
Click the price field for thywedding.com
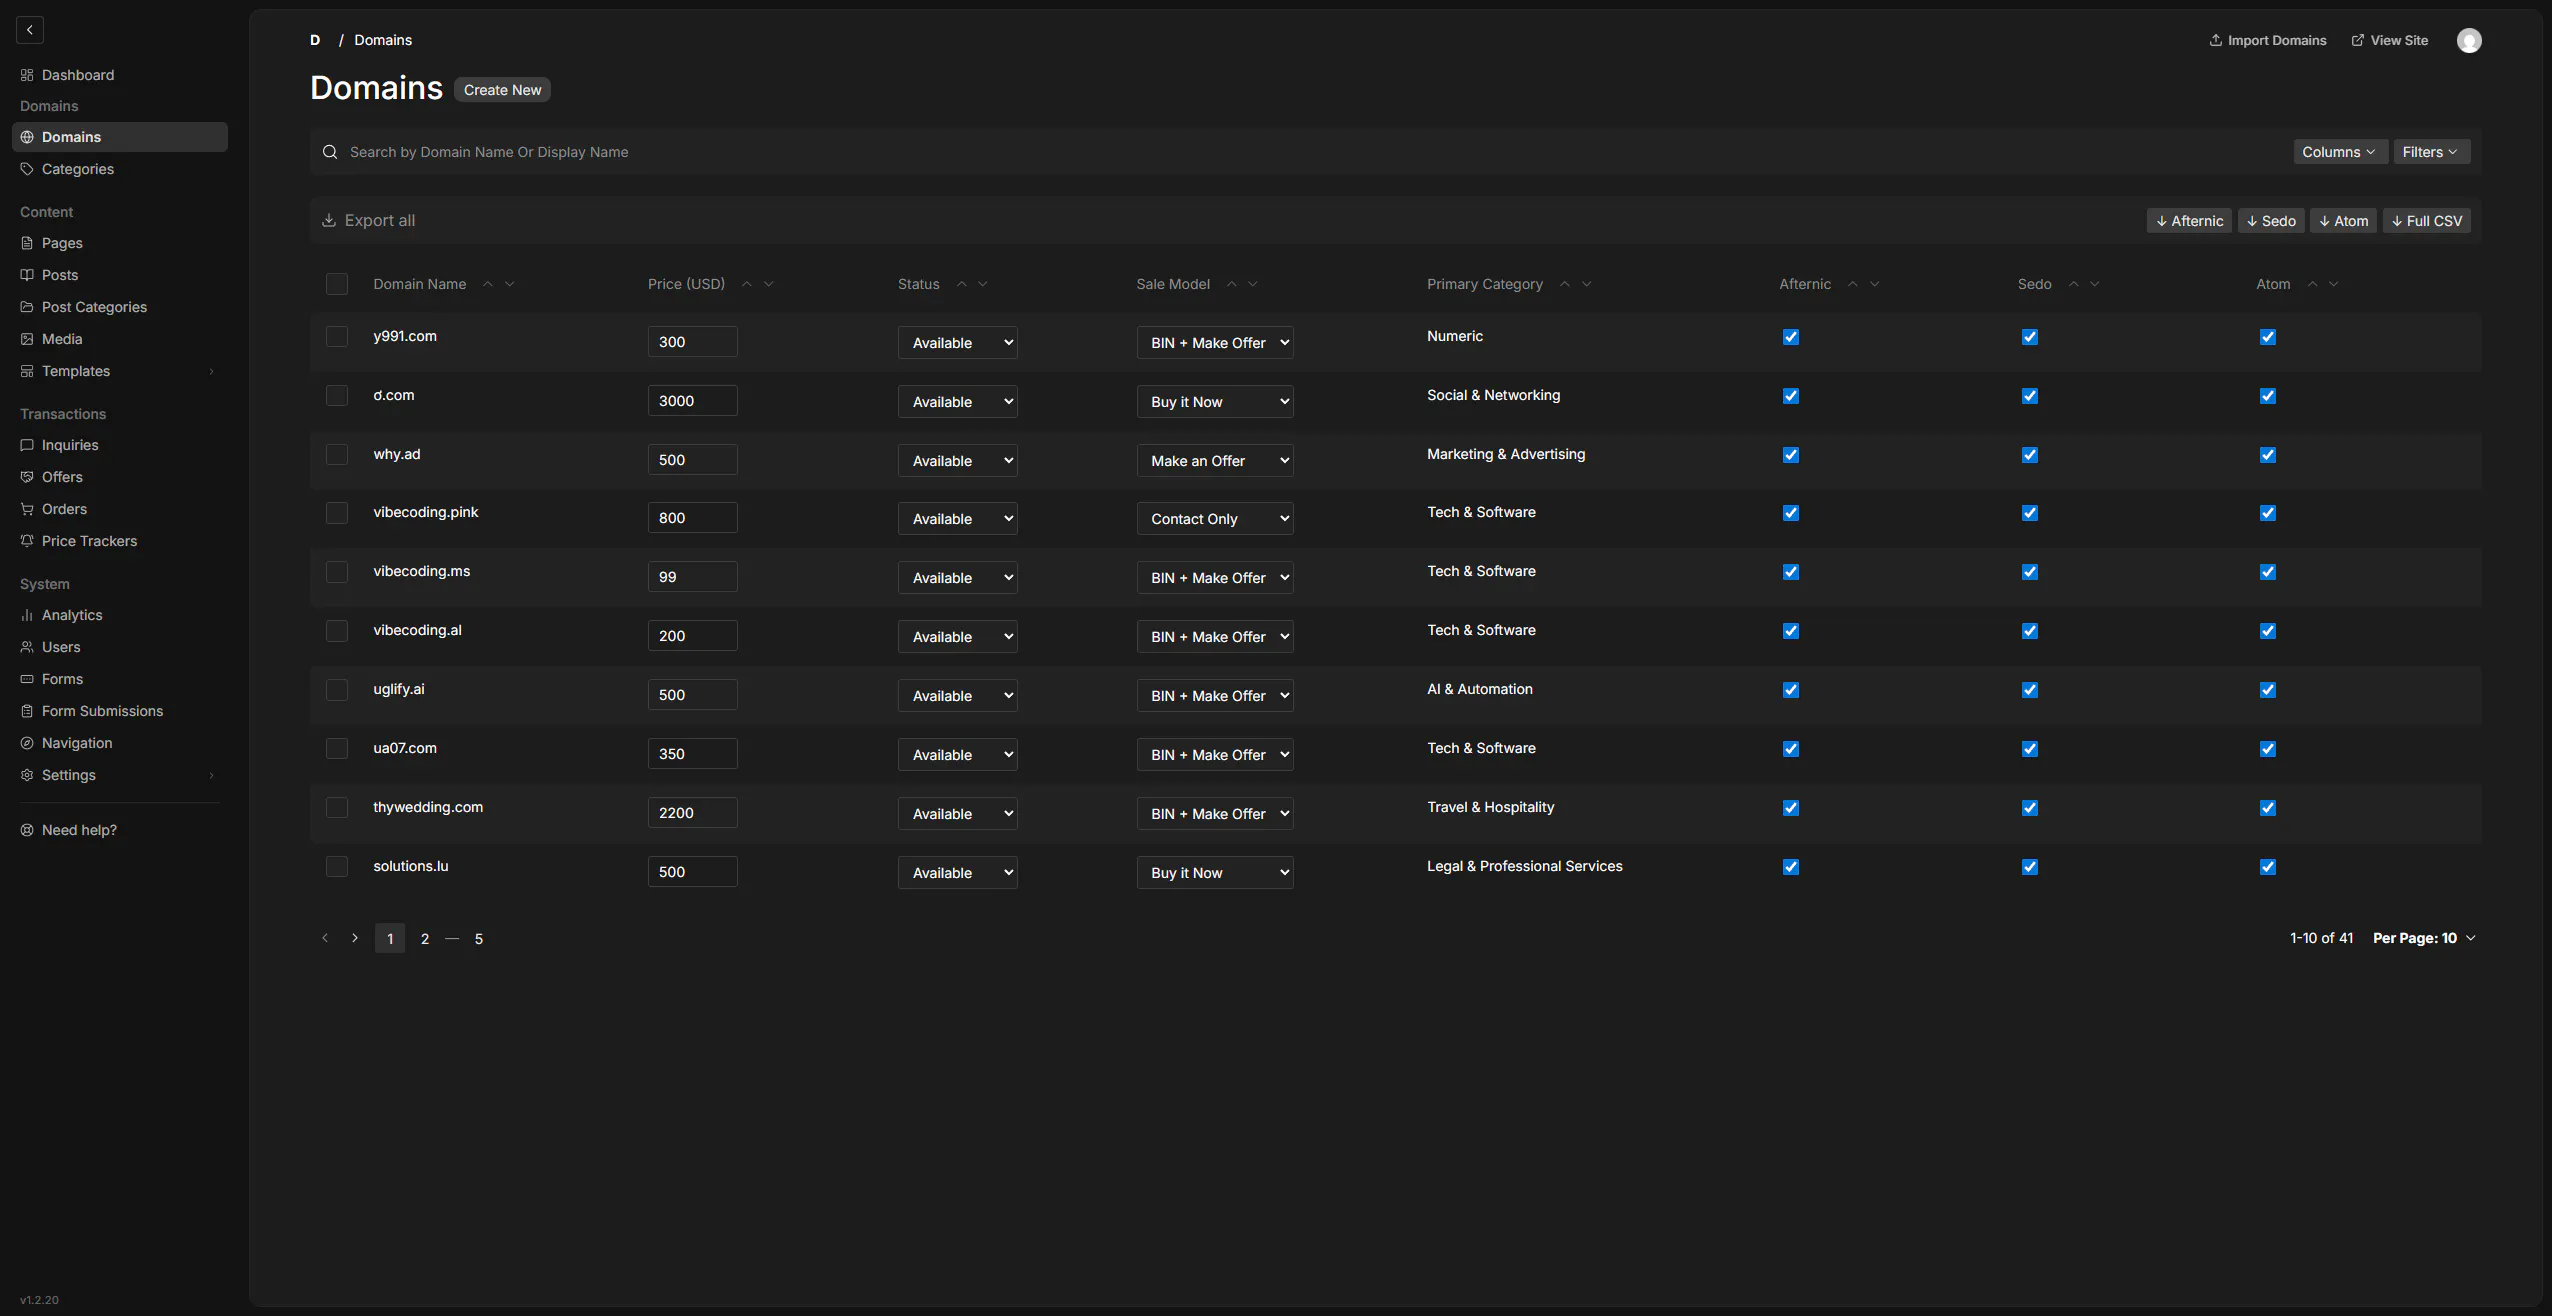point(693,813)
